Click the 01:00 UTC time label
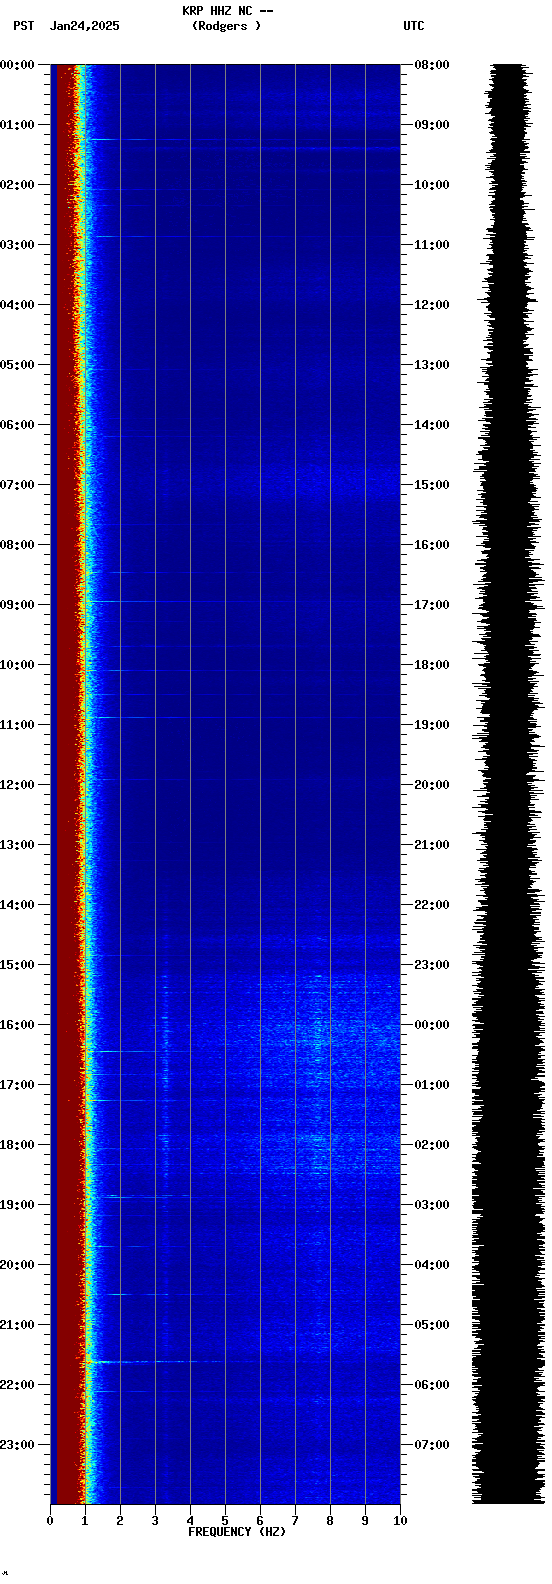Image resolution: width=552 pixels, height=1584 pixels. 432,1085
